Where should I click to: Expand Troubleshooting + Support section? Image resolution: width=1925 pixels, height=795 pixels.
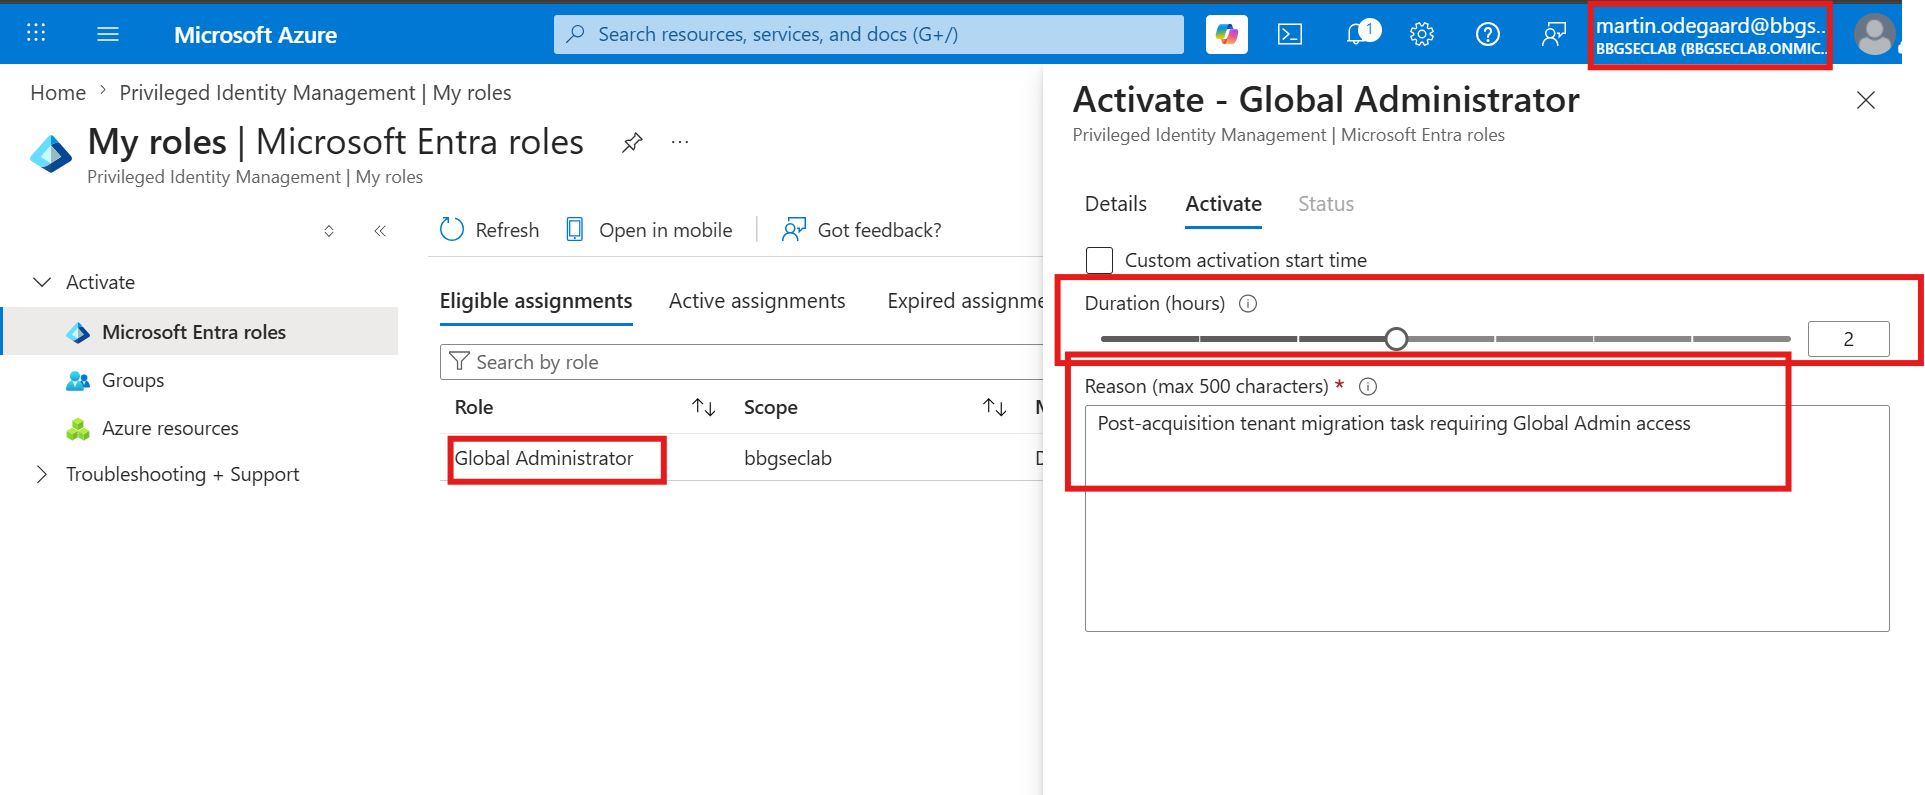click(42, 474)
